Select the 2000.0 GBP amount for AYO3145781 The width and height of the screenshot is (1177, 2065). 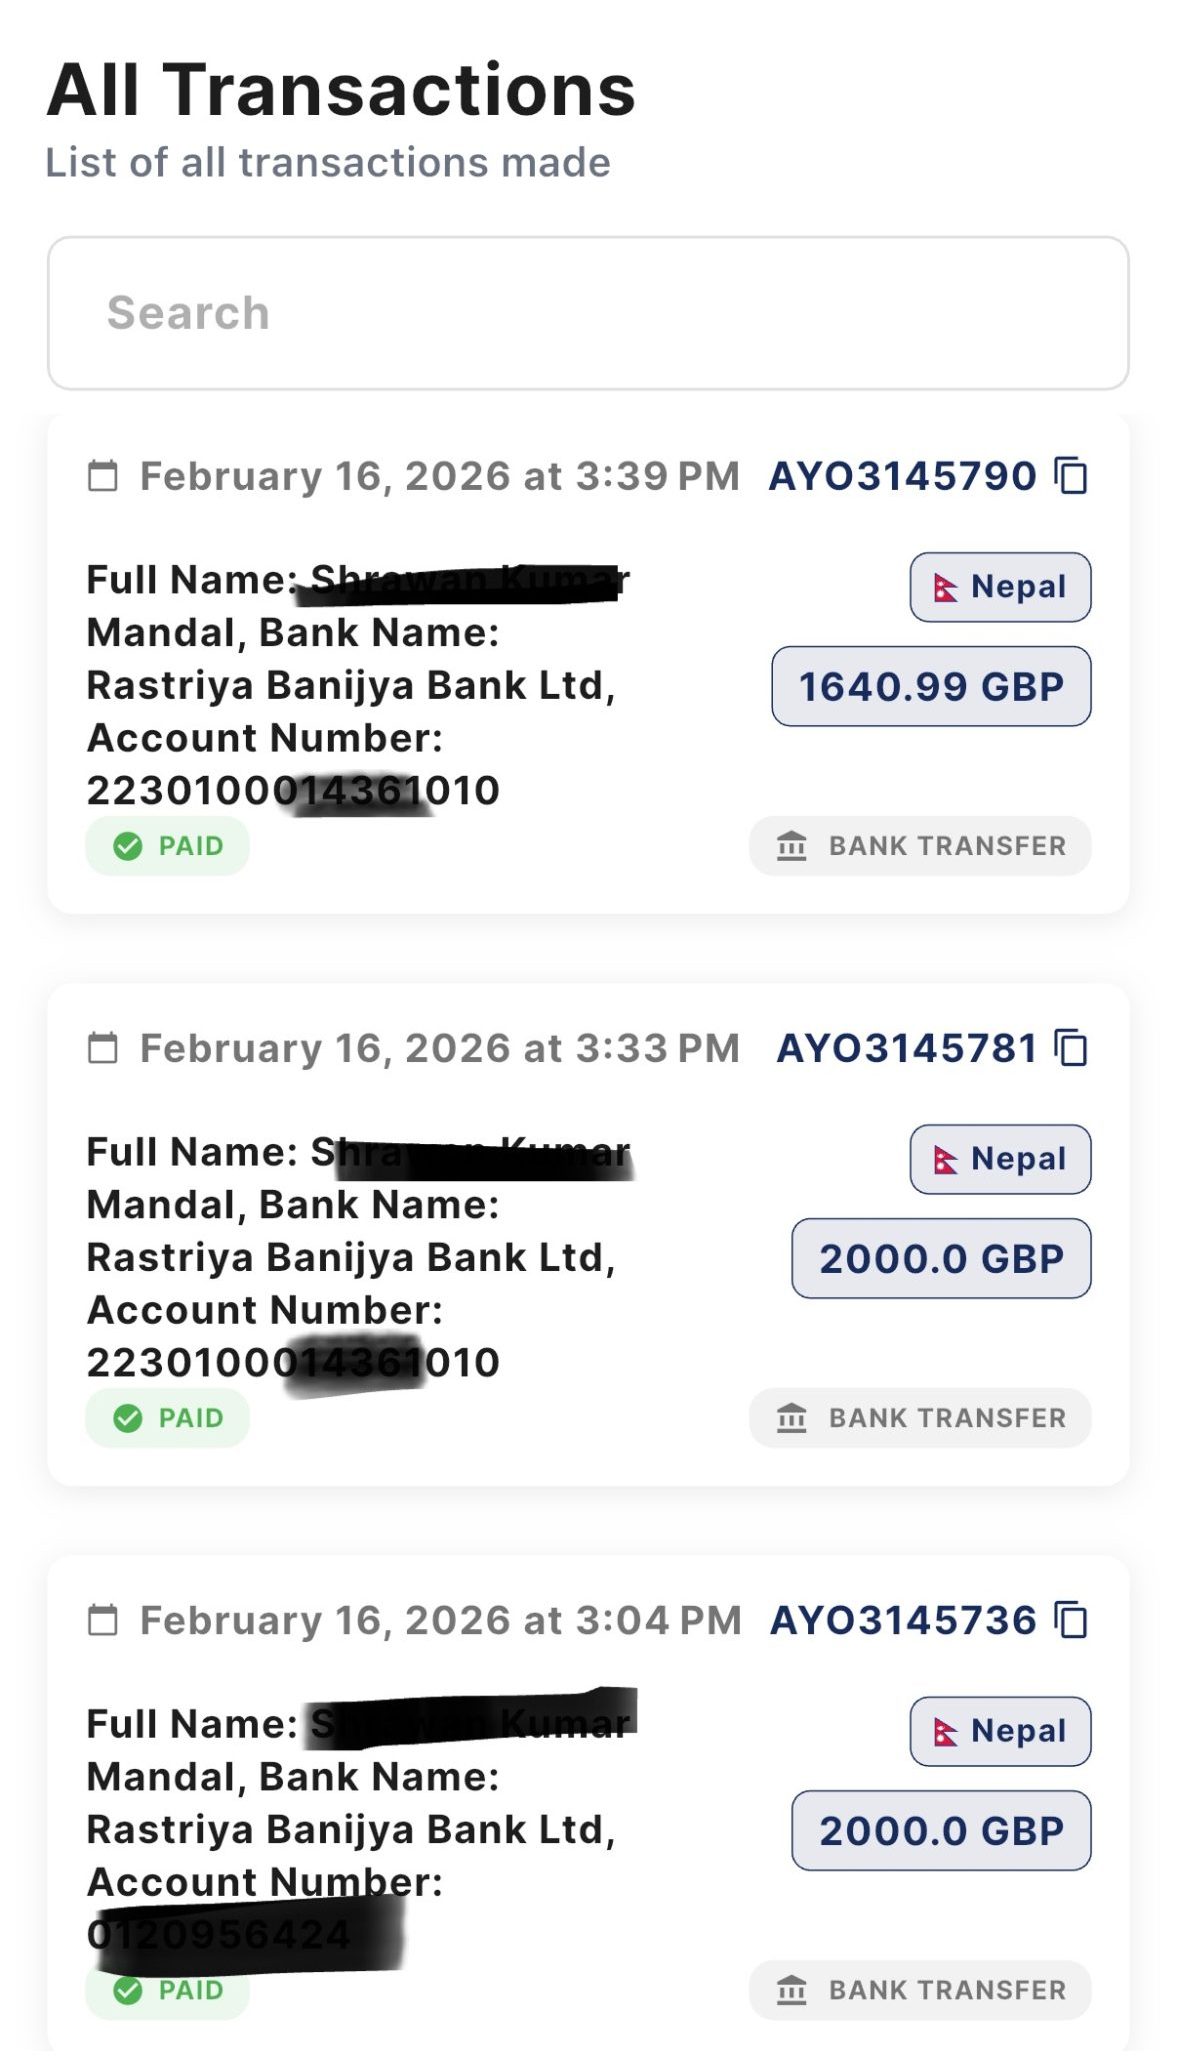[941, 1258]
